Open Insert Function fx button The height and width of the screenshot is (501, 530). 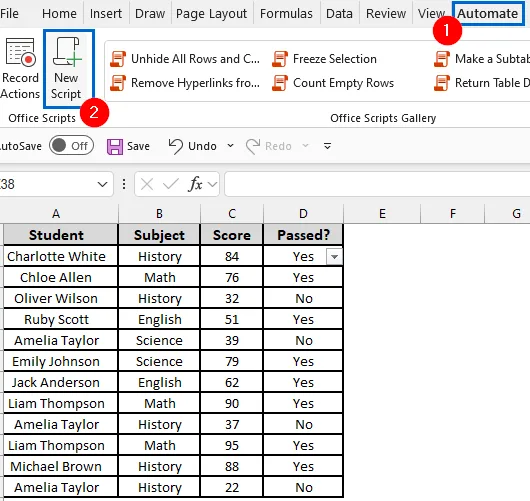tap(195, 184)
